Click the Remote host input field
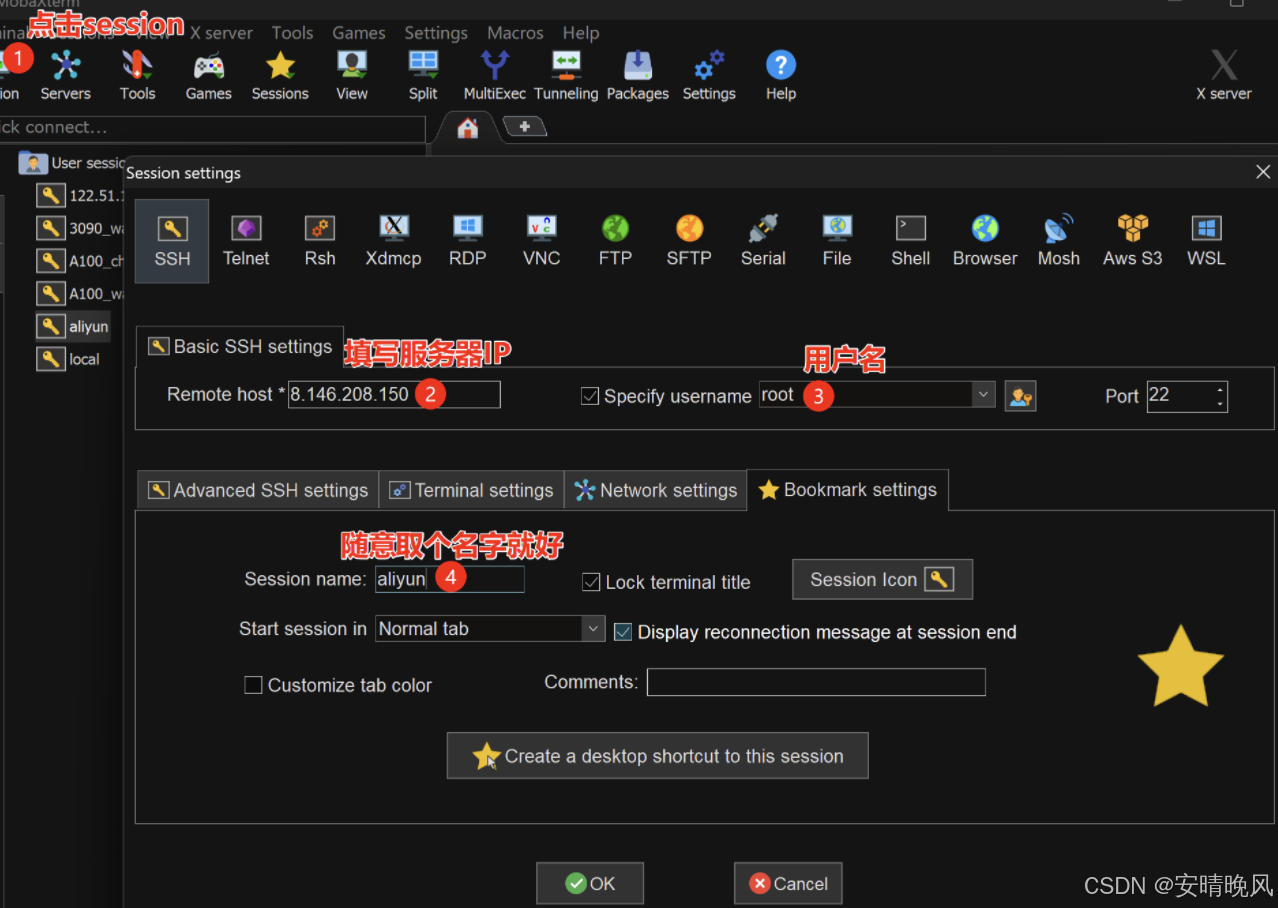Image resolution: width=1278 pixels, height=908 pixels. 394,394
